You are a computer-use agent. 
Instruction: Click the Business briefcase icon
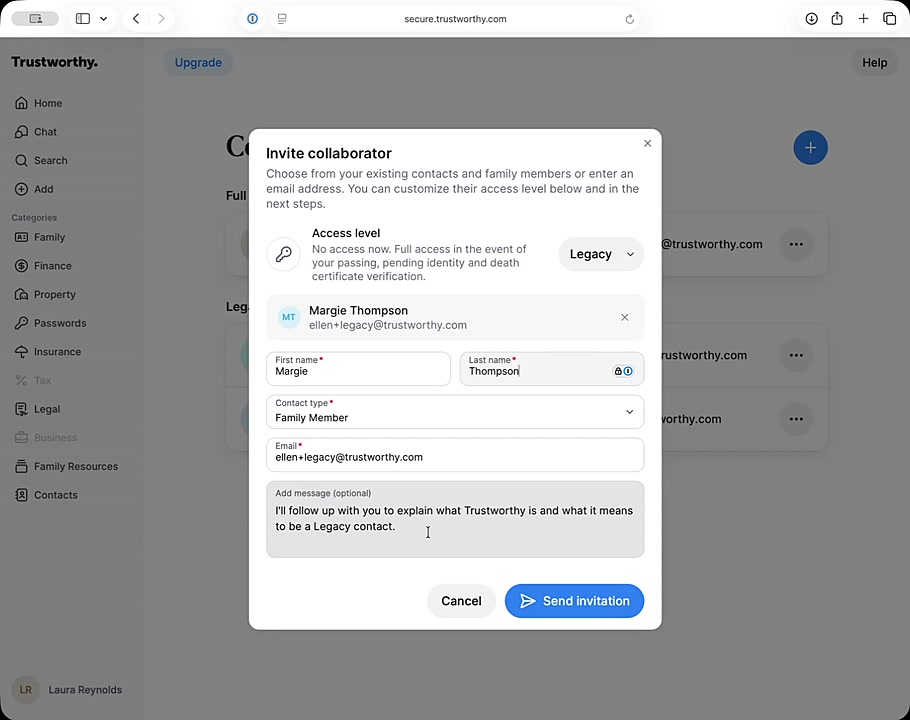[21, 437]
